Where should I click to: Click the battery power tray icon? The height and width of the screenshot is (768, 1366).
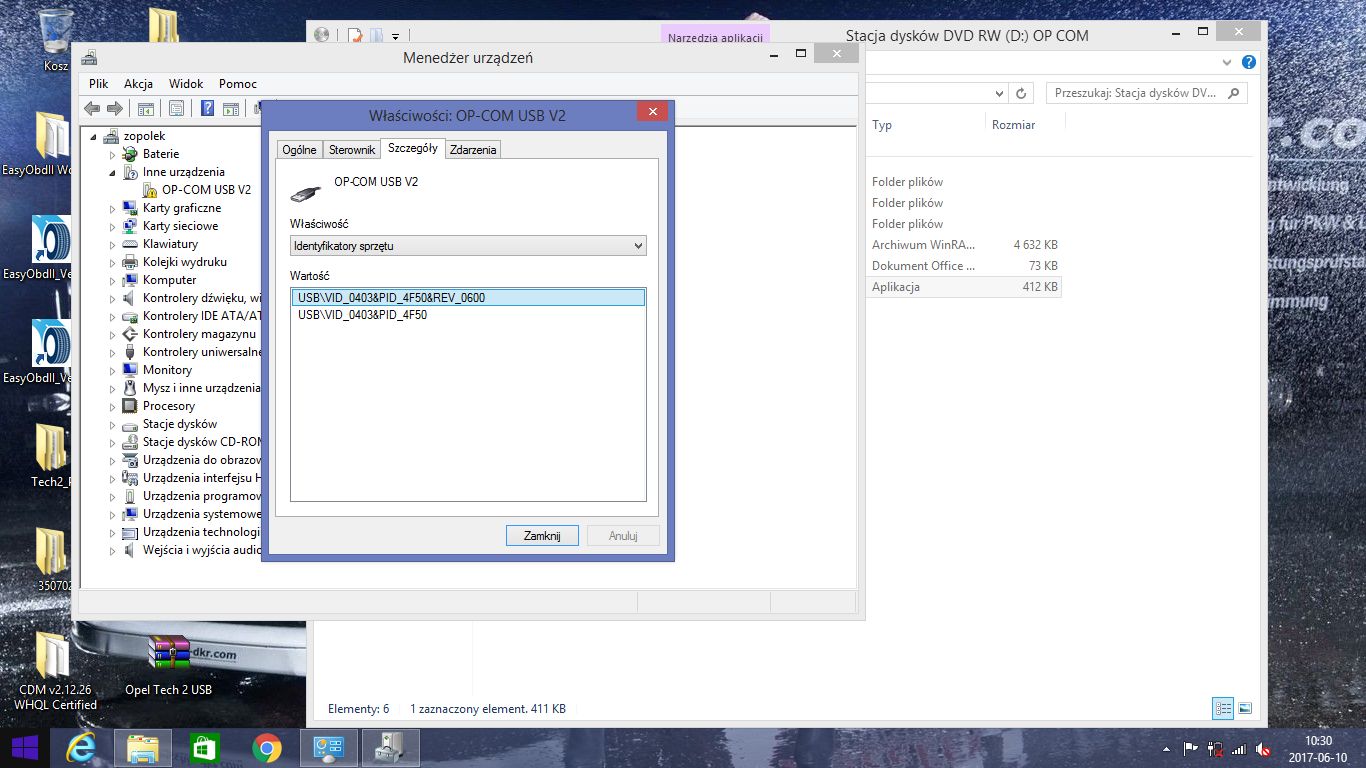point(1215,748)
